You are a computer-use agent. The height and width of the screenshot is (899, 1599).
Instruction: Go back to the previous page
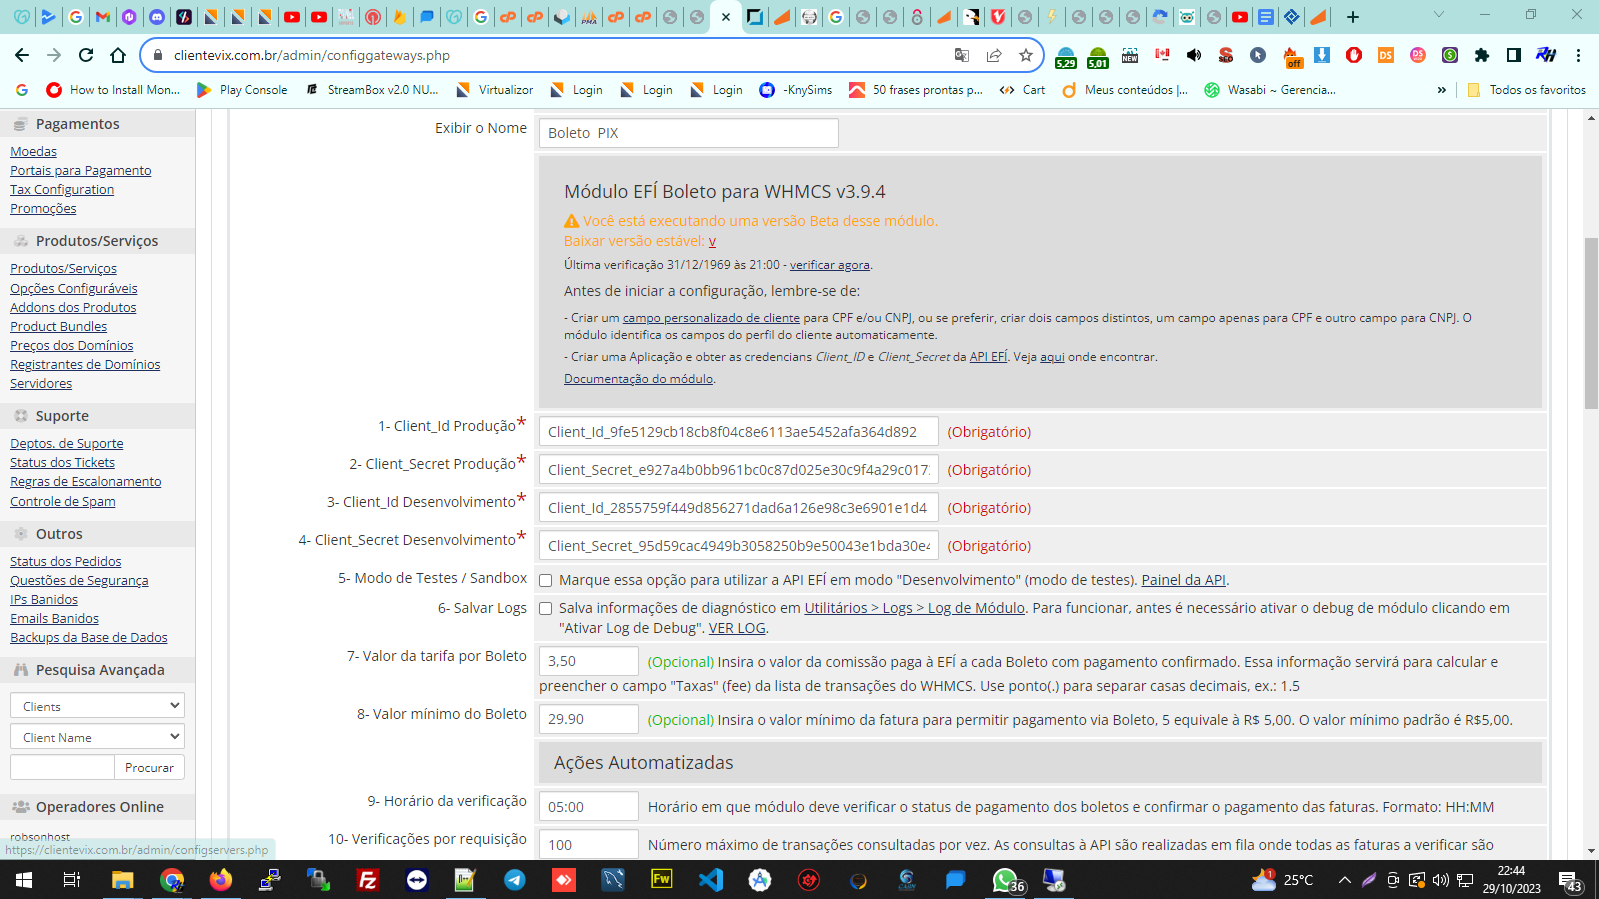pyautogui.click(x=22, y=55)
